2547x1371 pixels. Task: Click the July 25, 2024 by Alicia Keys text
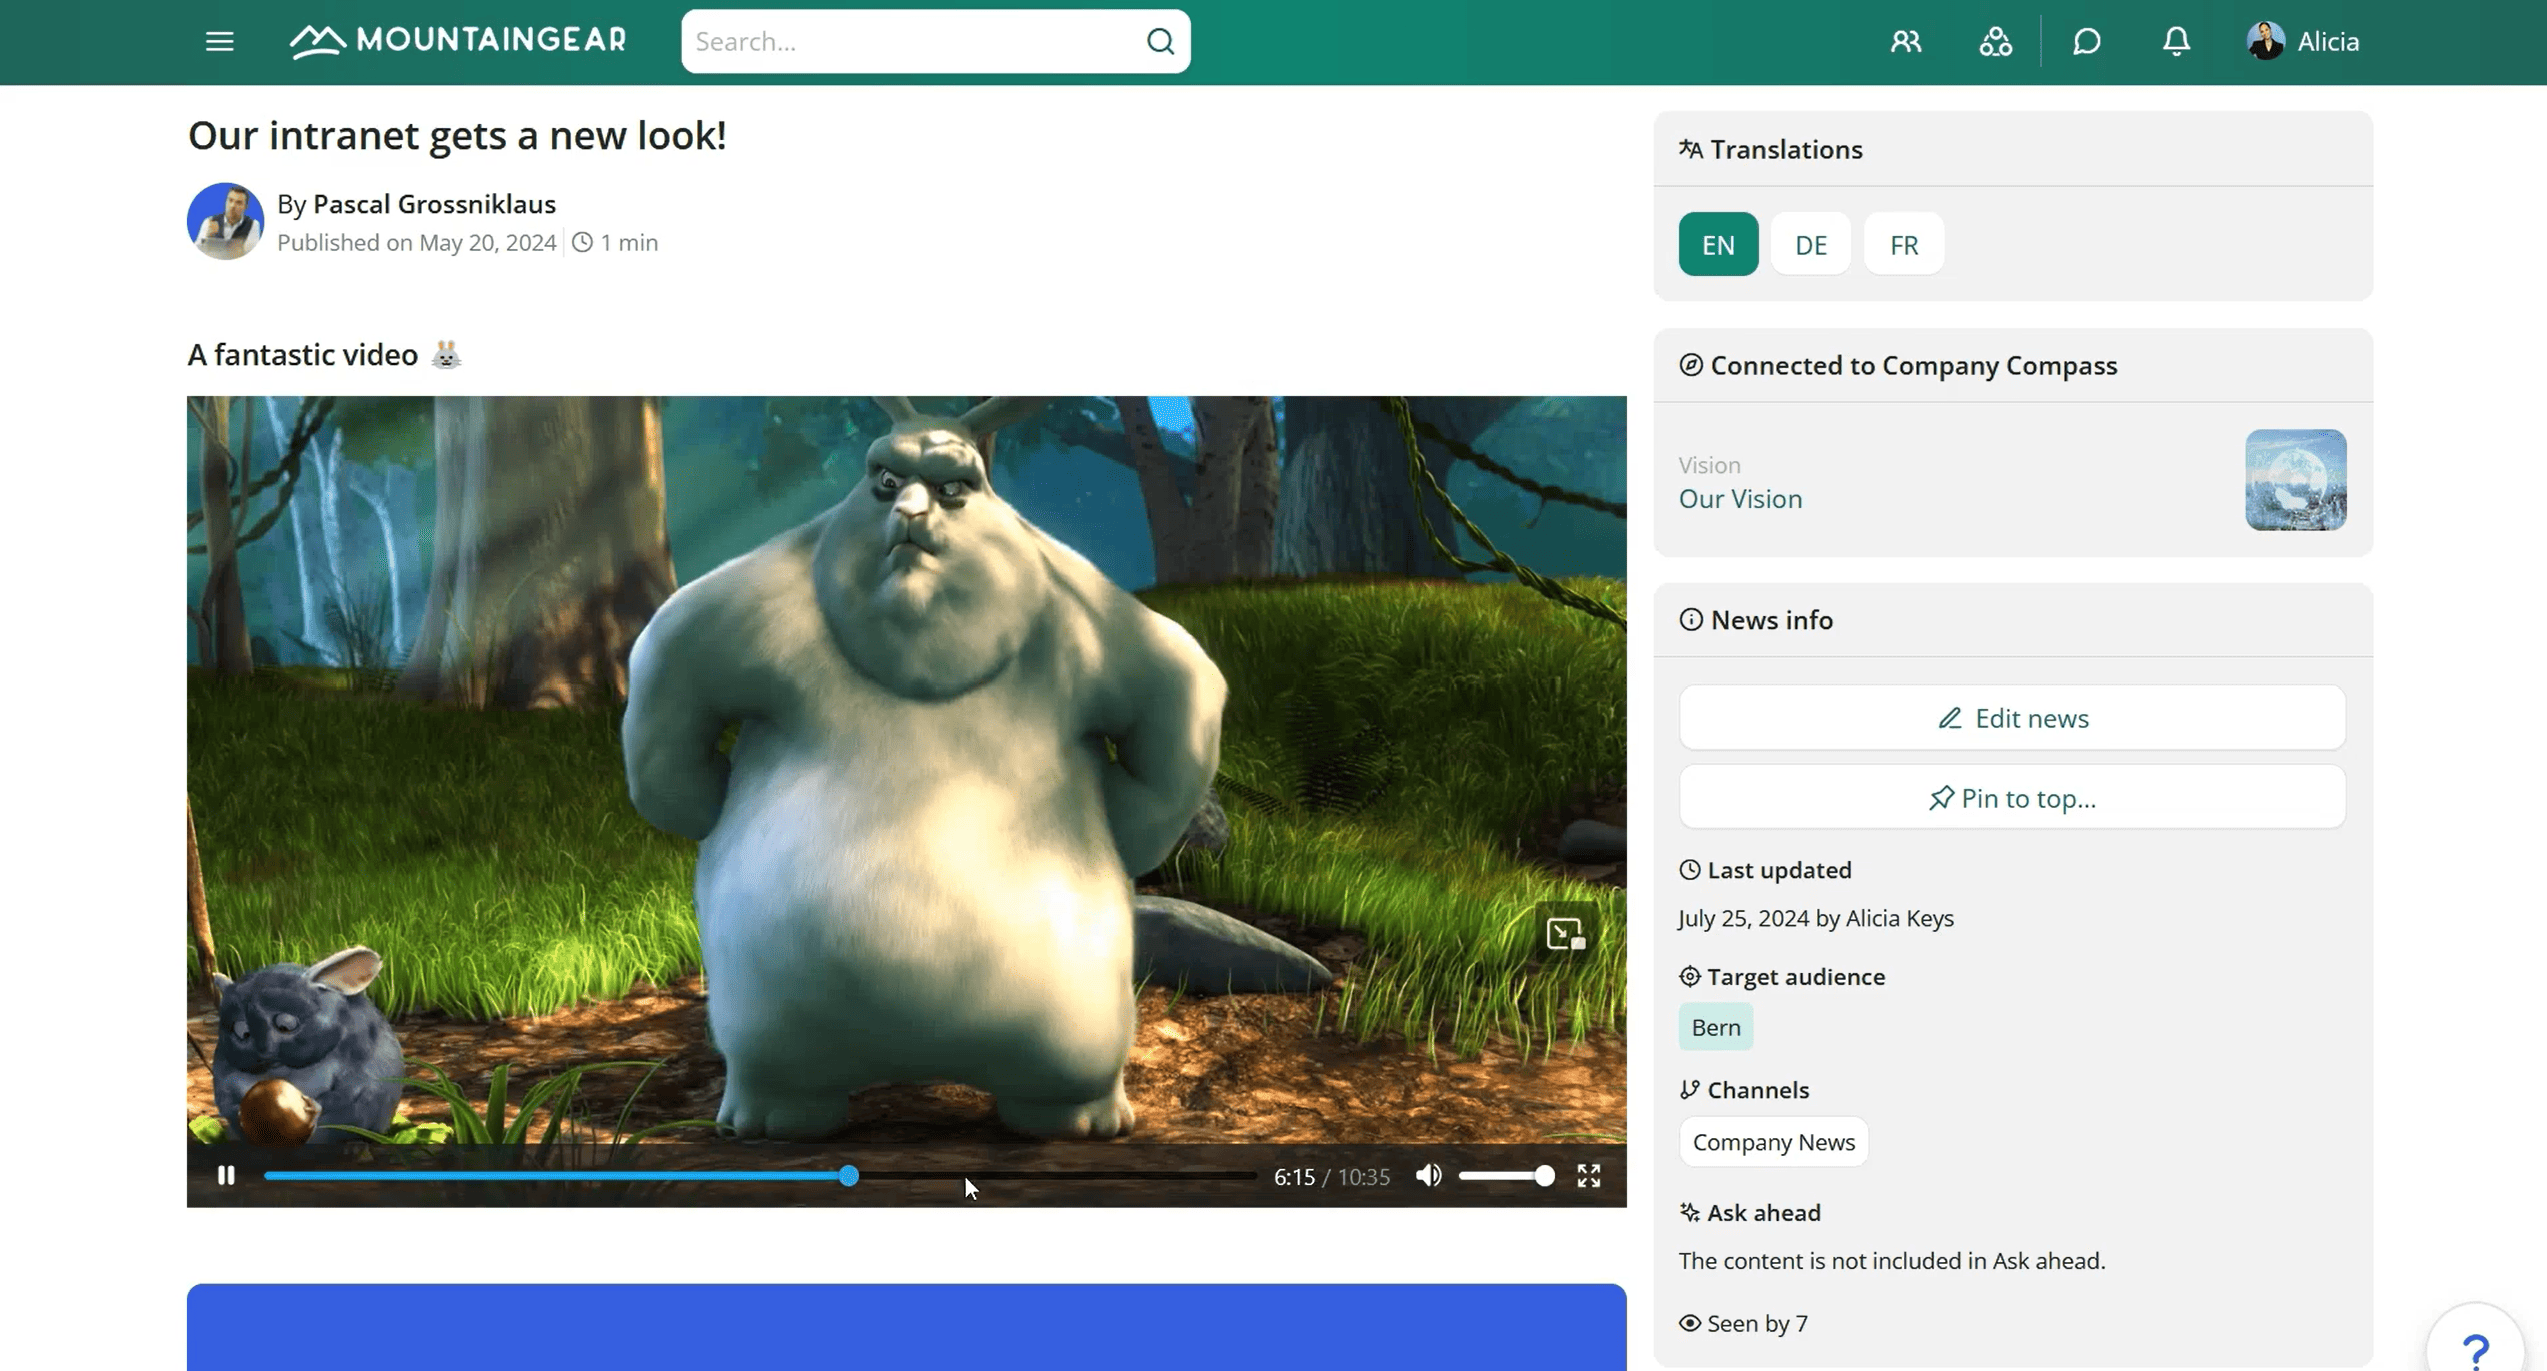[x=1815, y=918]
